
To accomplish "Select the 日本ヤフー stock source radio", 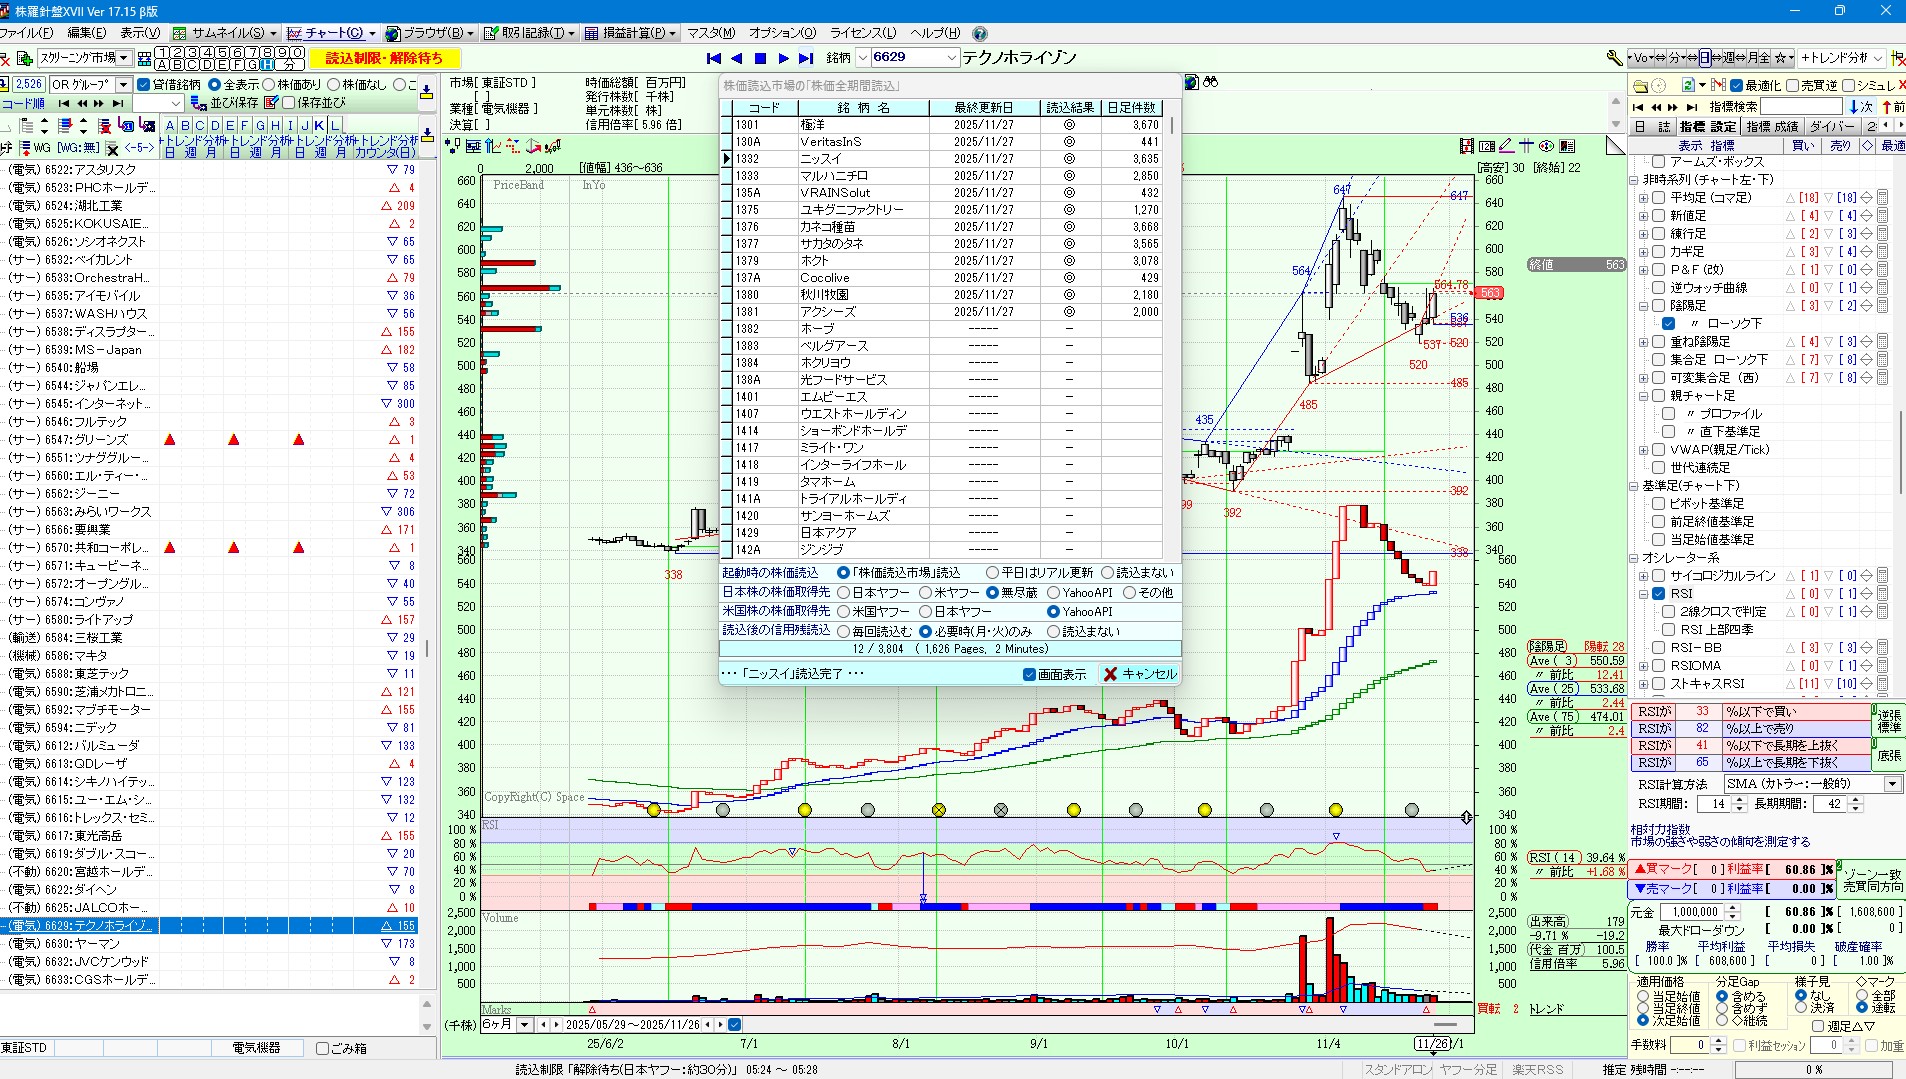I will (x=844, y=593).
